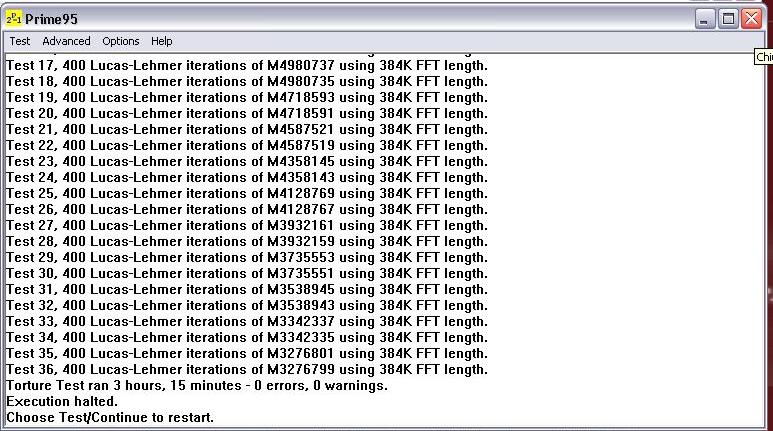Image resolution: width=773 pixels, height=431 pixels.
Task: Select the Test 17 M4980737 line
Action: [246, 66]
